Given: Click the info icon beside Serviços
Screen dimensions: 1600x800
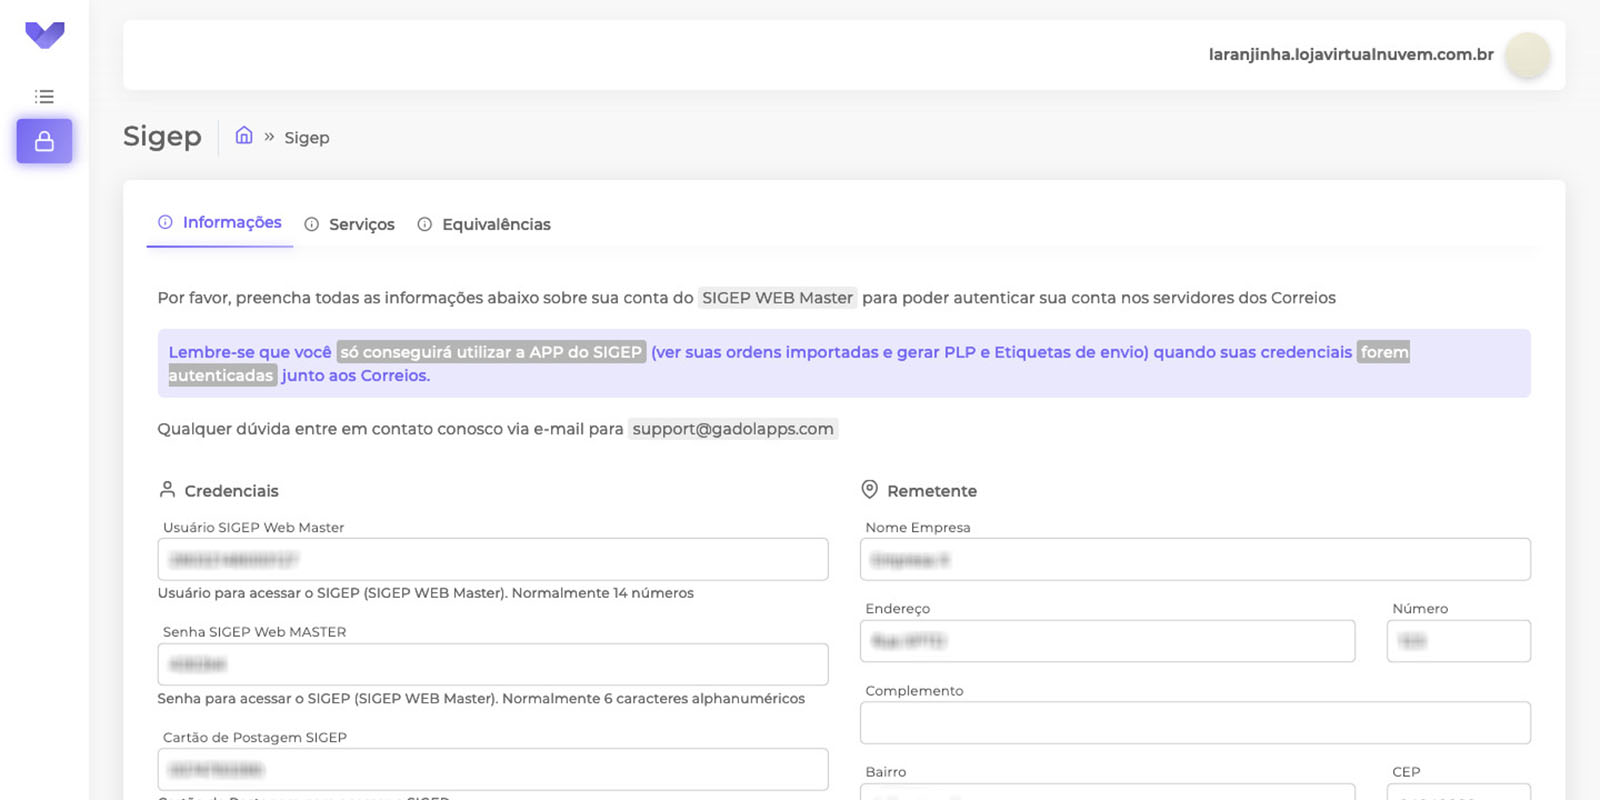Looking at the screenshot, I should click(311, 224).
